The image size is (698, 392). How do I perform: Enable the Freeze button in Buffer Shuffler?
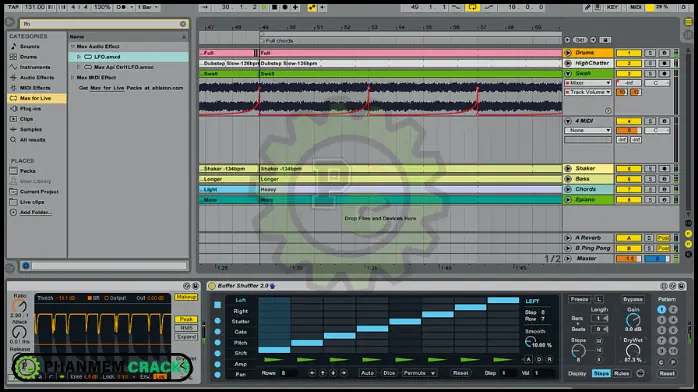point(580,299)
